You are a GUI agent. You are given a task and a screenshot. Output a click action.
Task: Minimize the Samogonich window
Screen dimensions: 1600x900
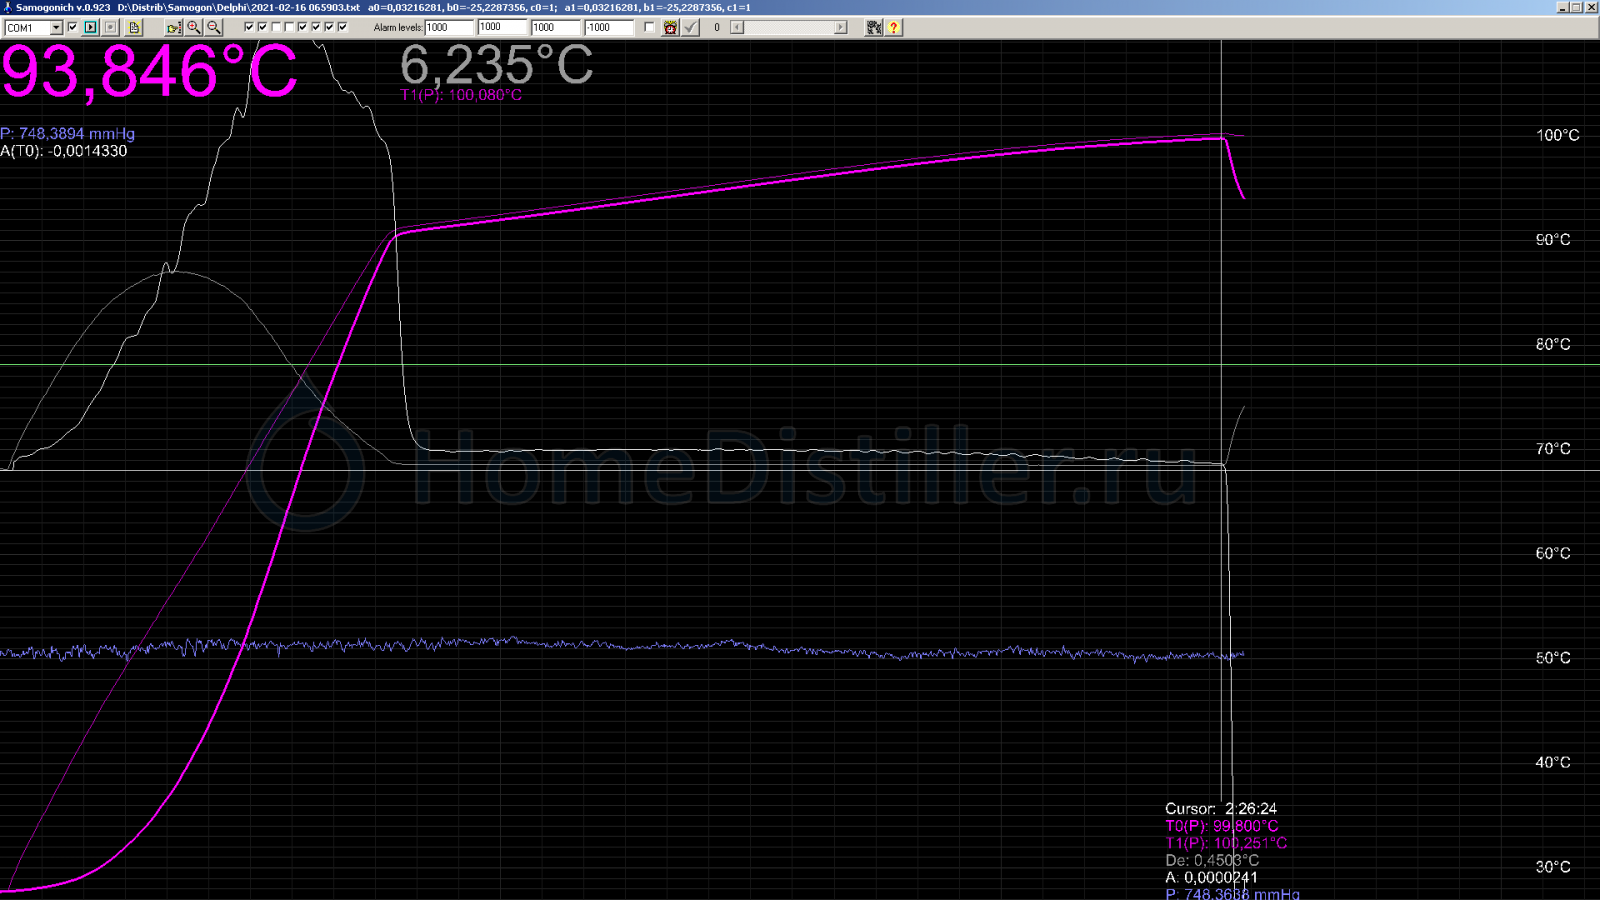(1562, 7)
